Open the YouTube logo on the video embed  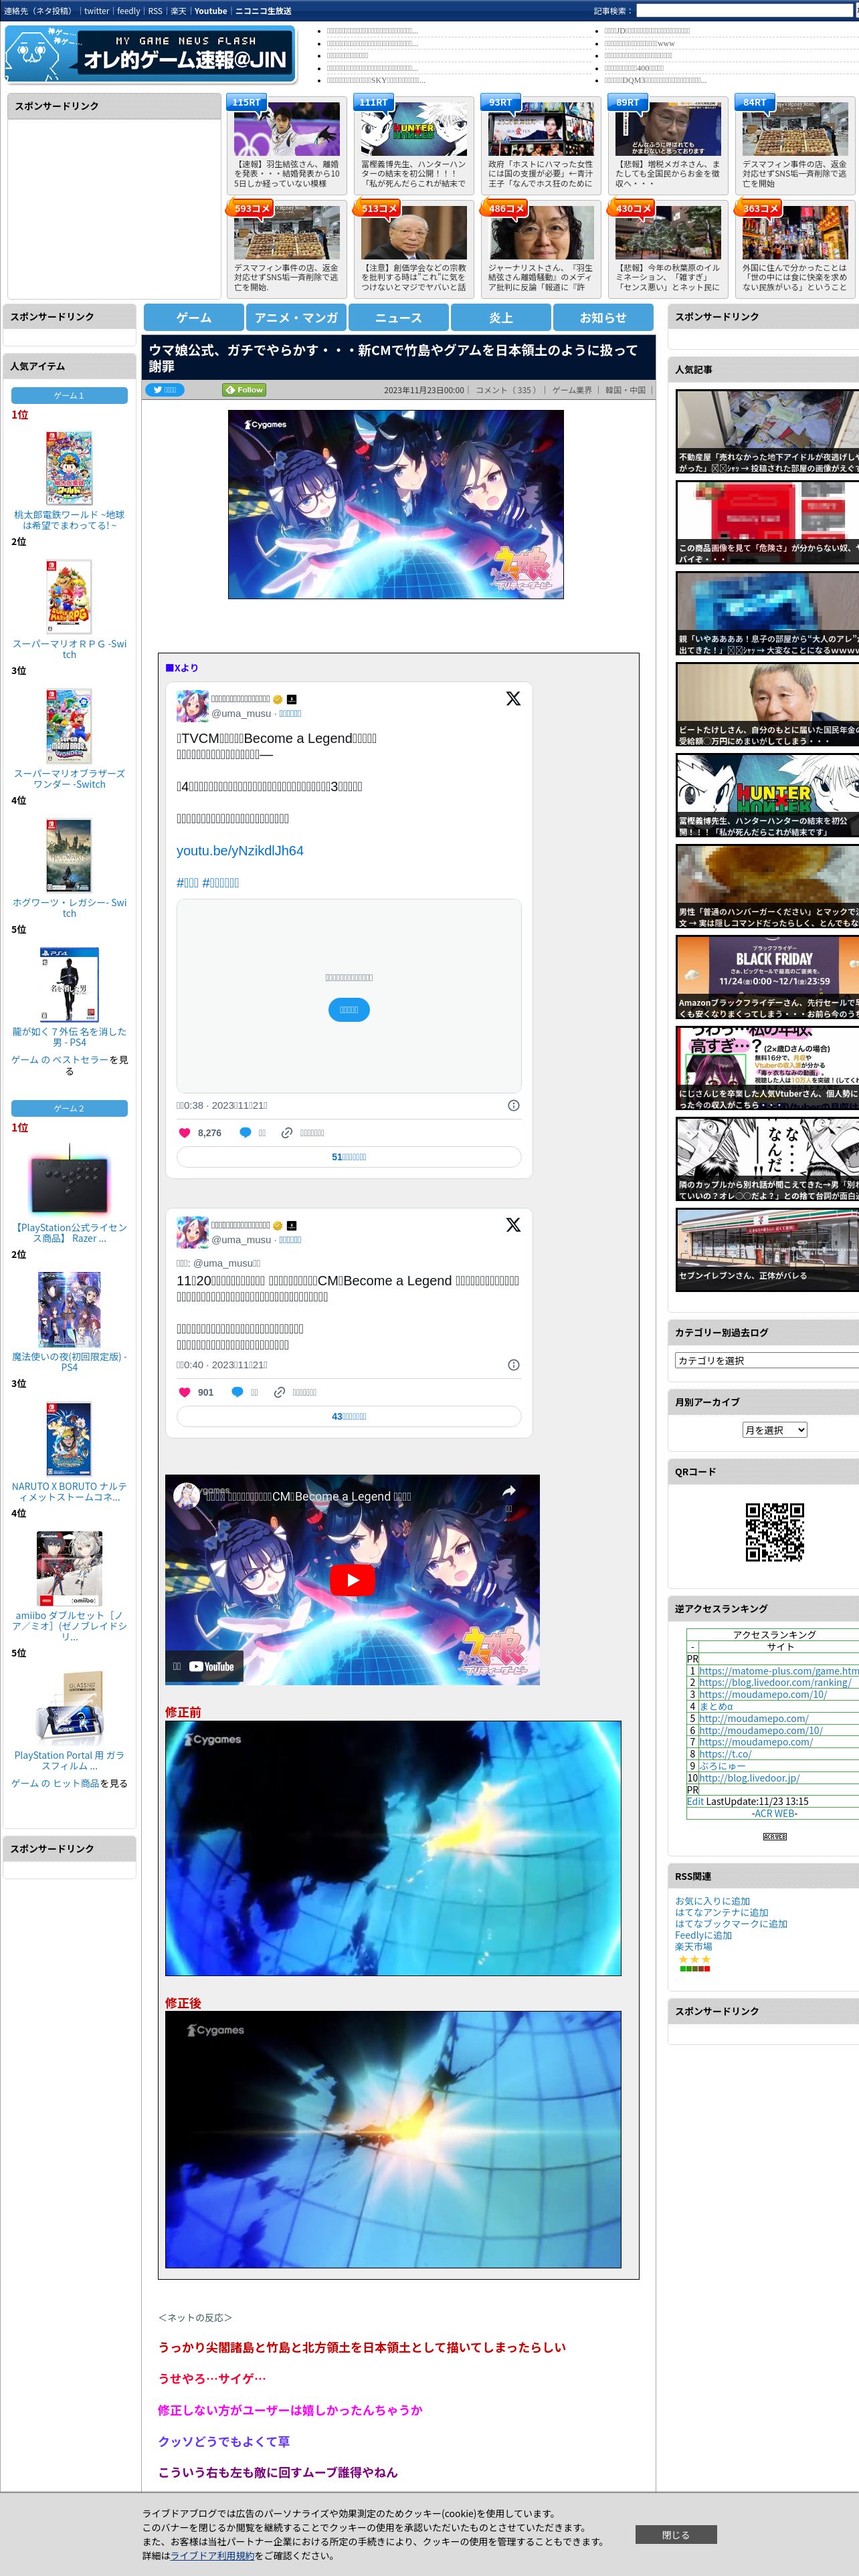tap(211, 1666)
